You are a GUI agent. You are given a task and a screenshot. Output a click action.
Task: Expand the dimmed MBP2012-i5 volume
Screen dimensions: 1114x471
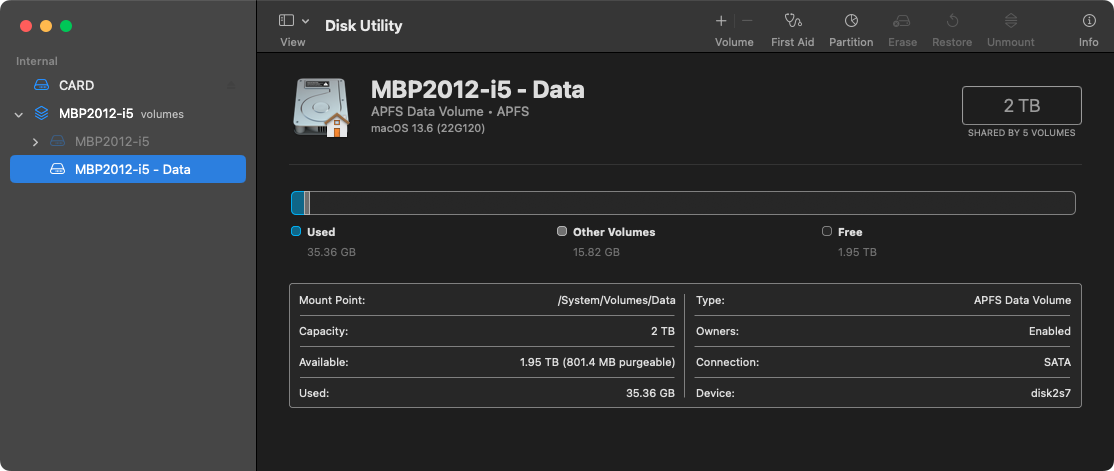click(x=36, y=142)
